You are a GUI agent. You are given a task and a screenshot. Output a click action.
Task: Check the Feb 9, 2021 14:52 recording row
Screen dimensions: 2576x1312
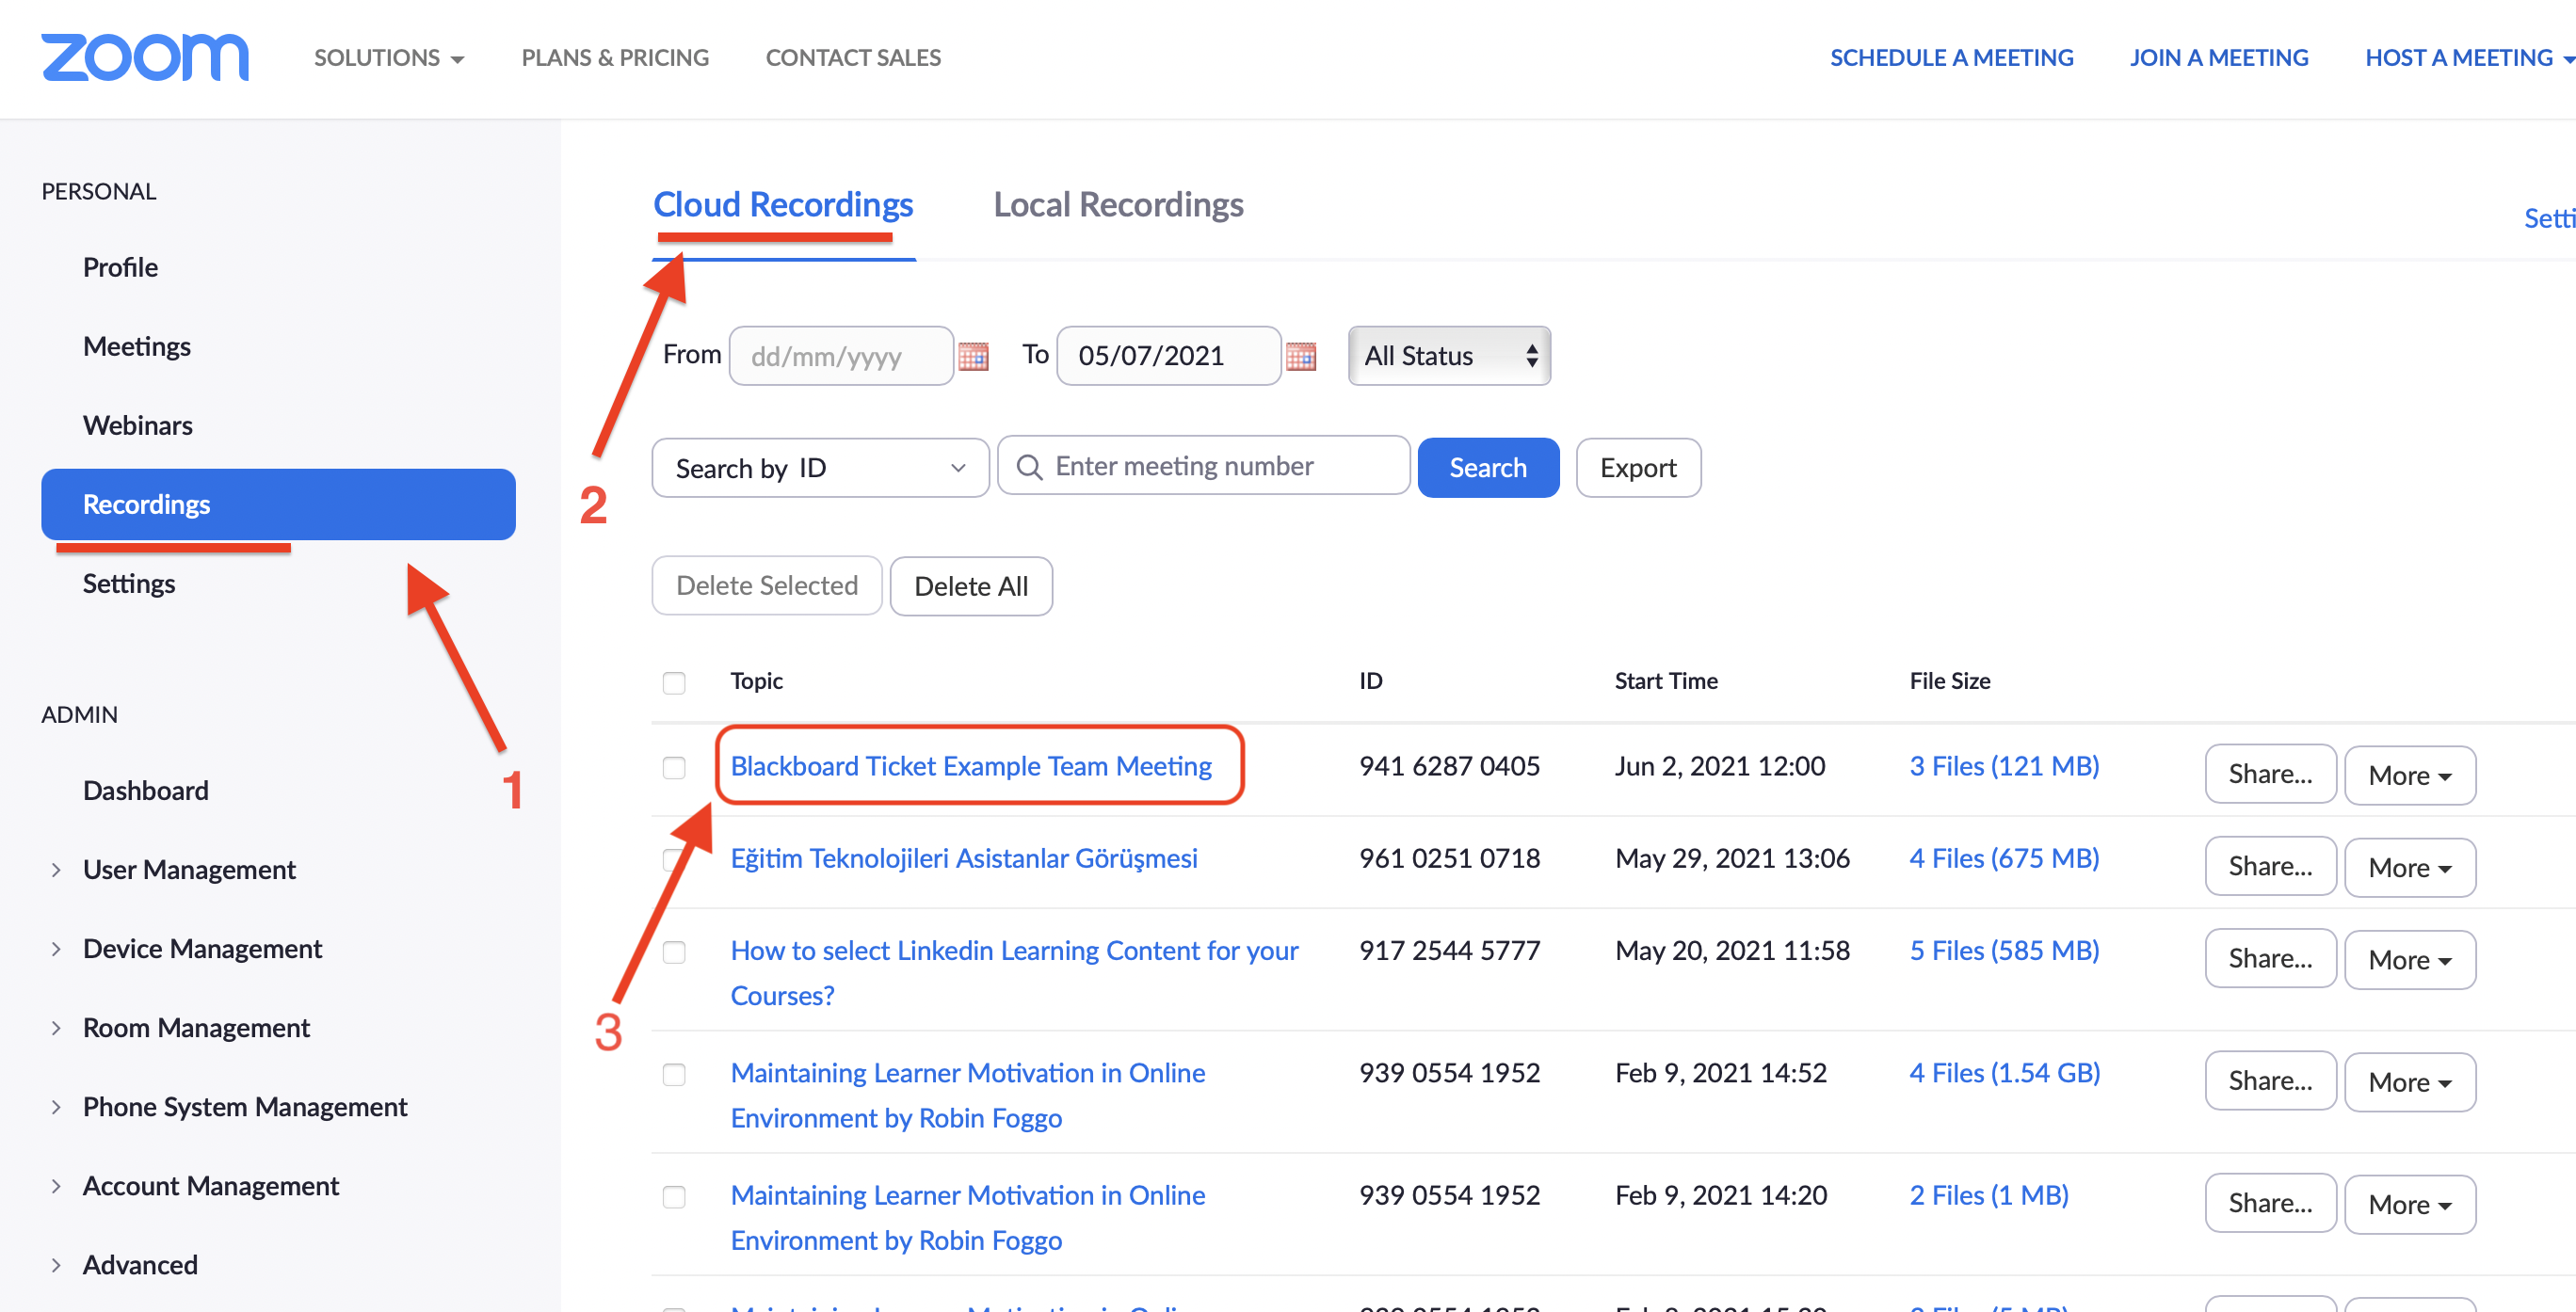pyautogui.click(x=674, y=1075)
